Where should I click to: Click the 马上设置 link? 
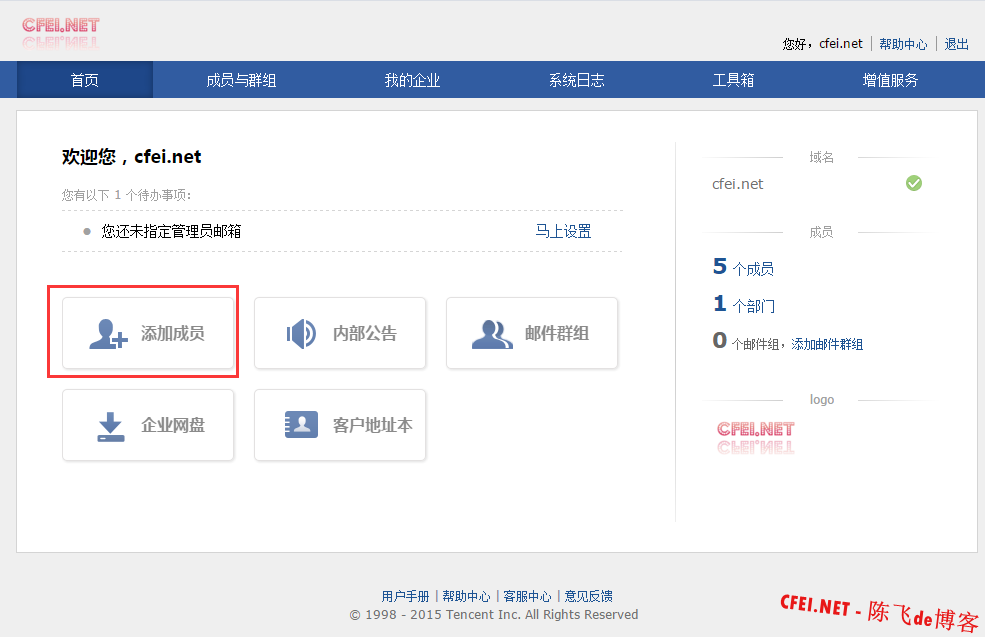coord(563,231)
